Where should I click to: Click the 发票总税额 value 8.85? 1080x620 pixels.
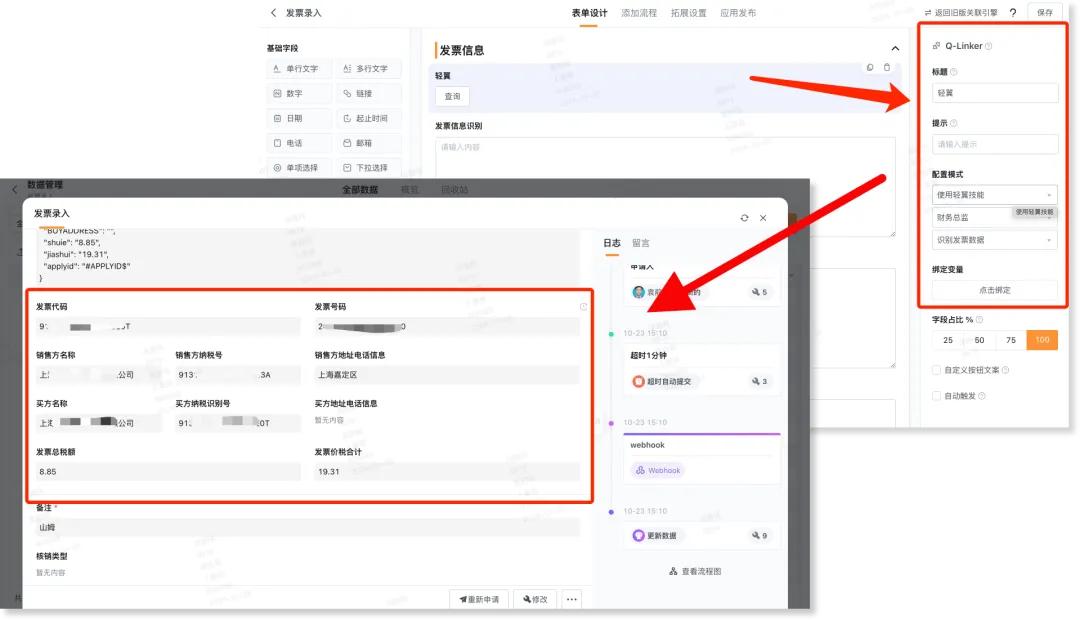point(168,472)
